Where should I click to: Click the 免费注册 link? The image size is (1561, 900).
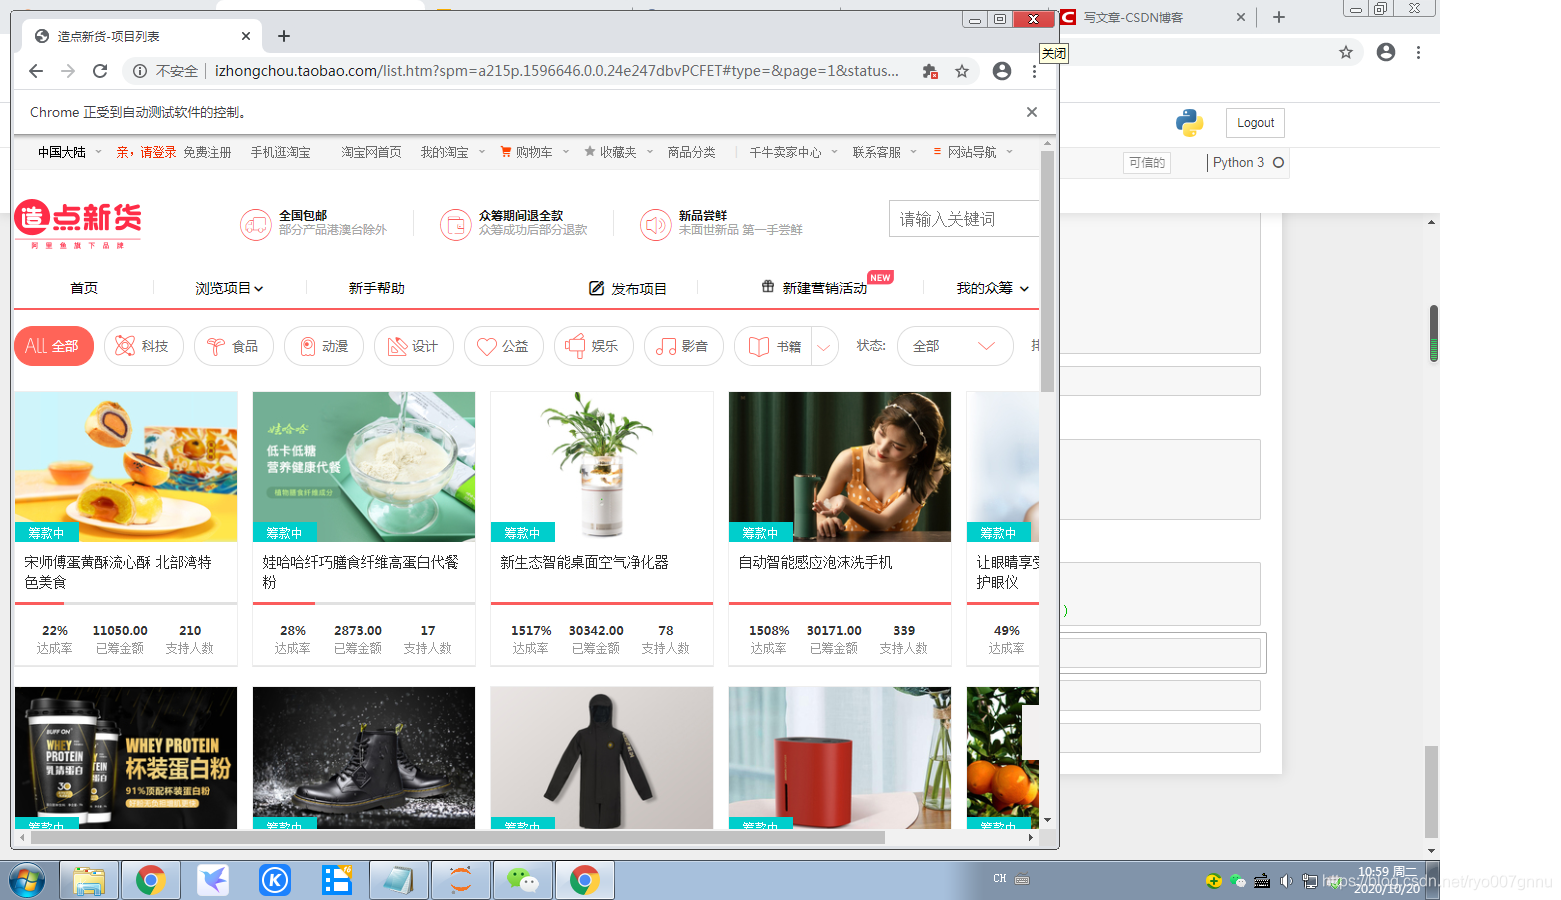tap(207, 152)
